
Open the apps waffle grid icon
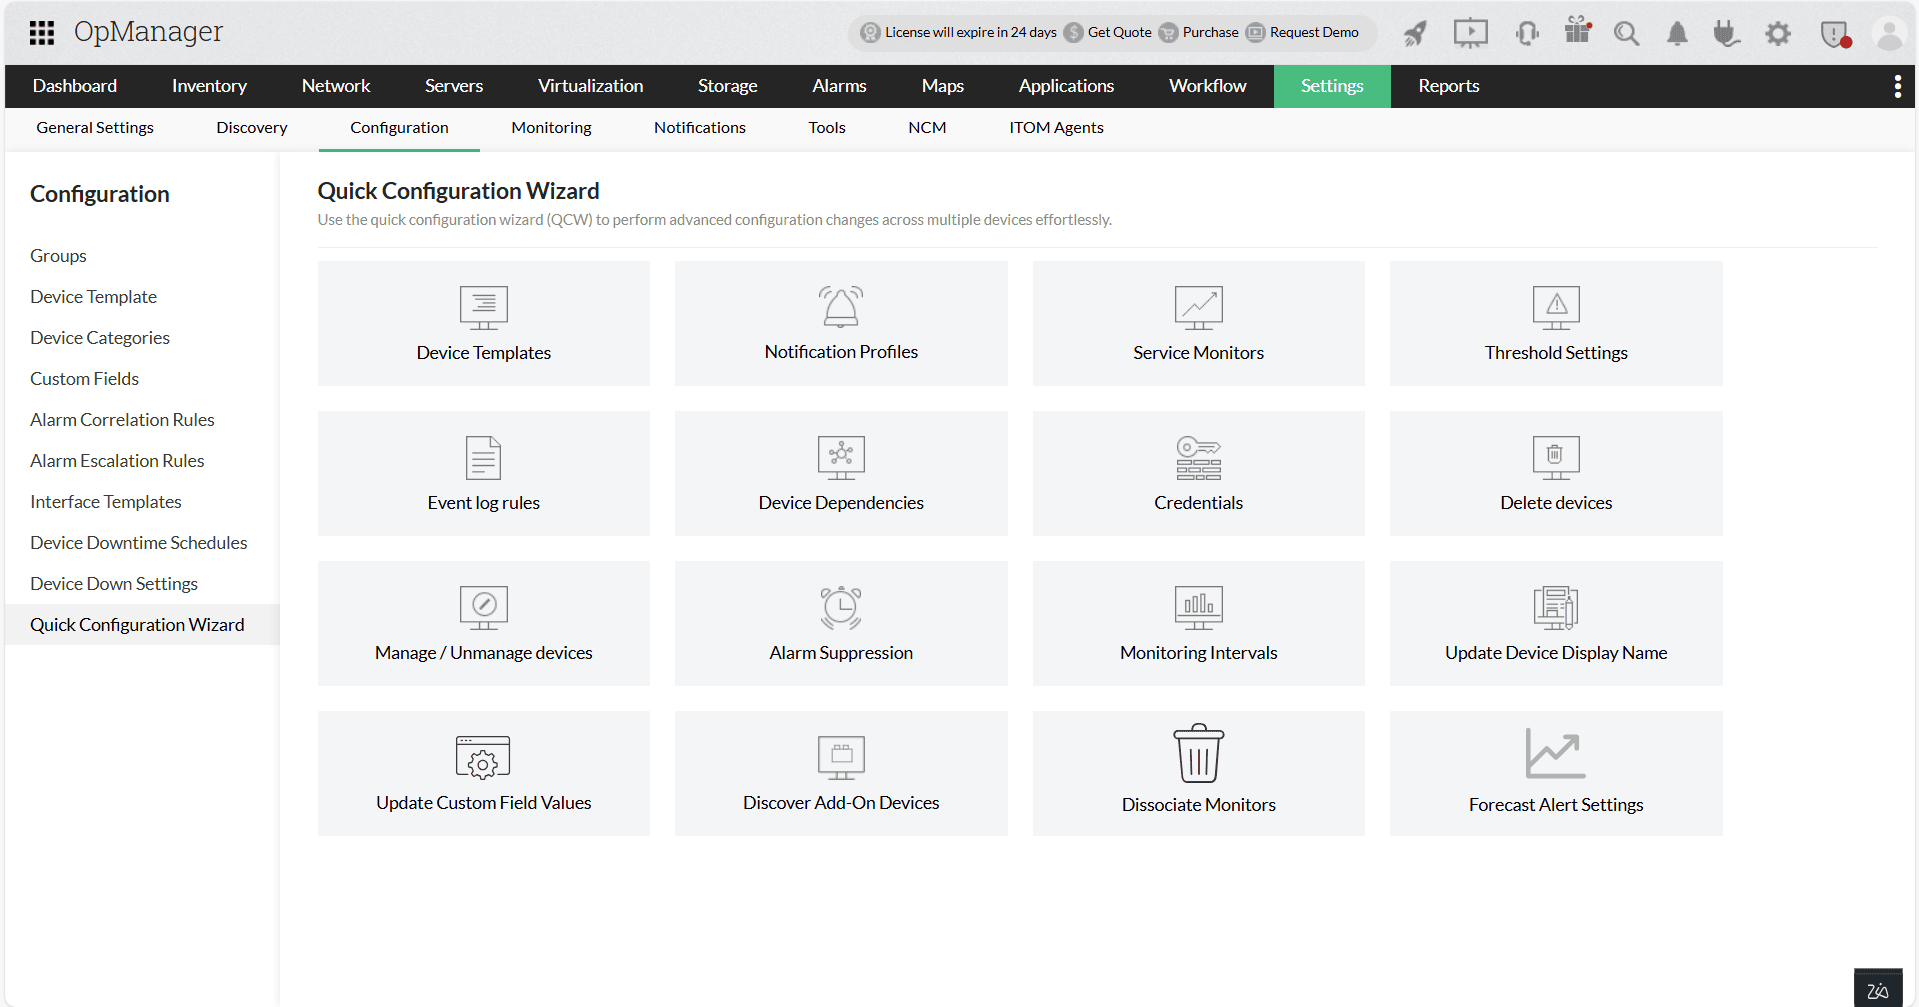click(x=41, y=33)
